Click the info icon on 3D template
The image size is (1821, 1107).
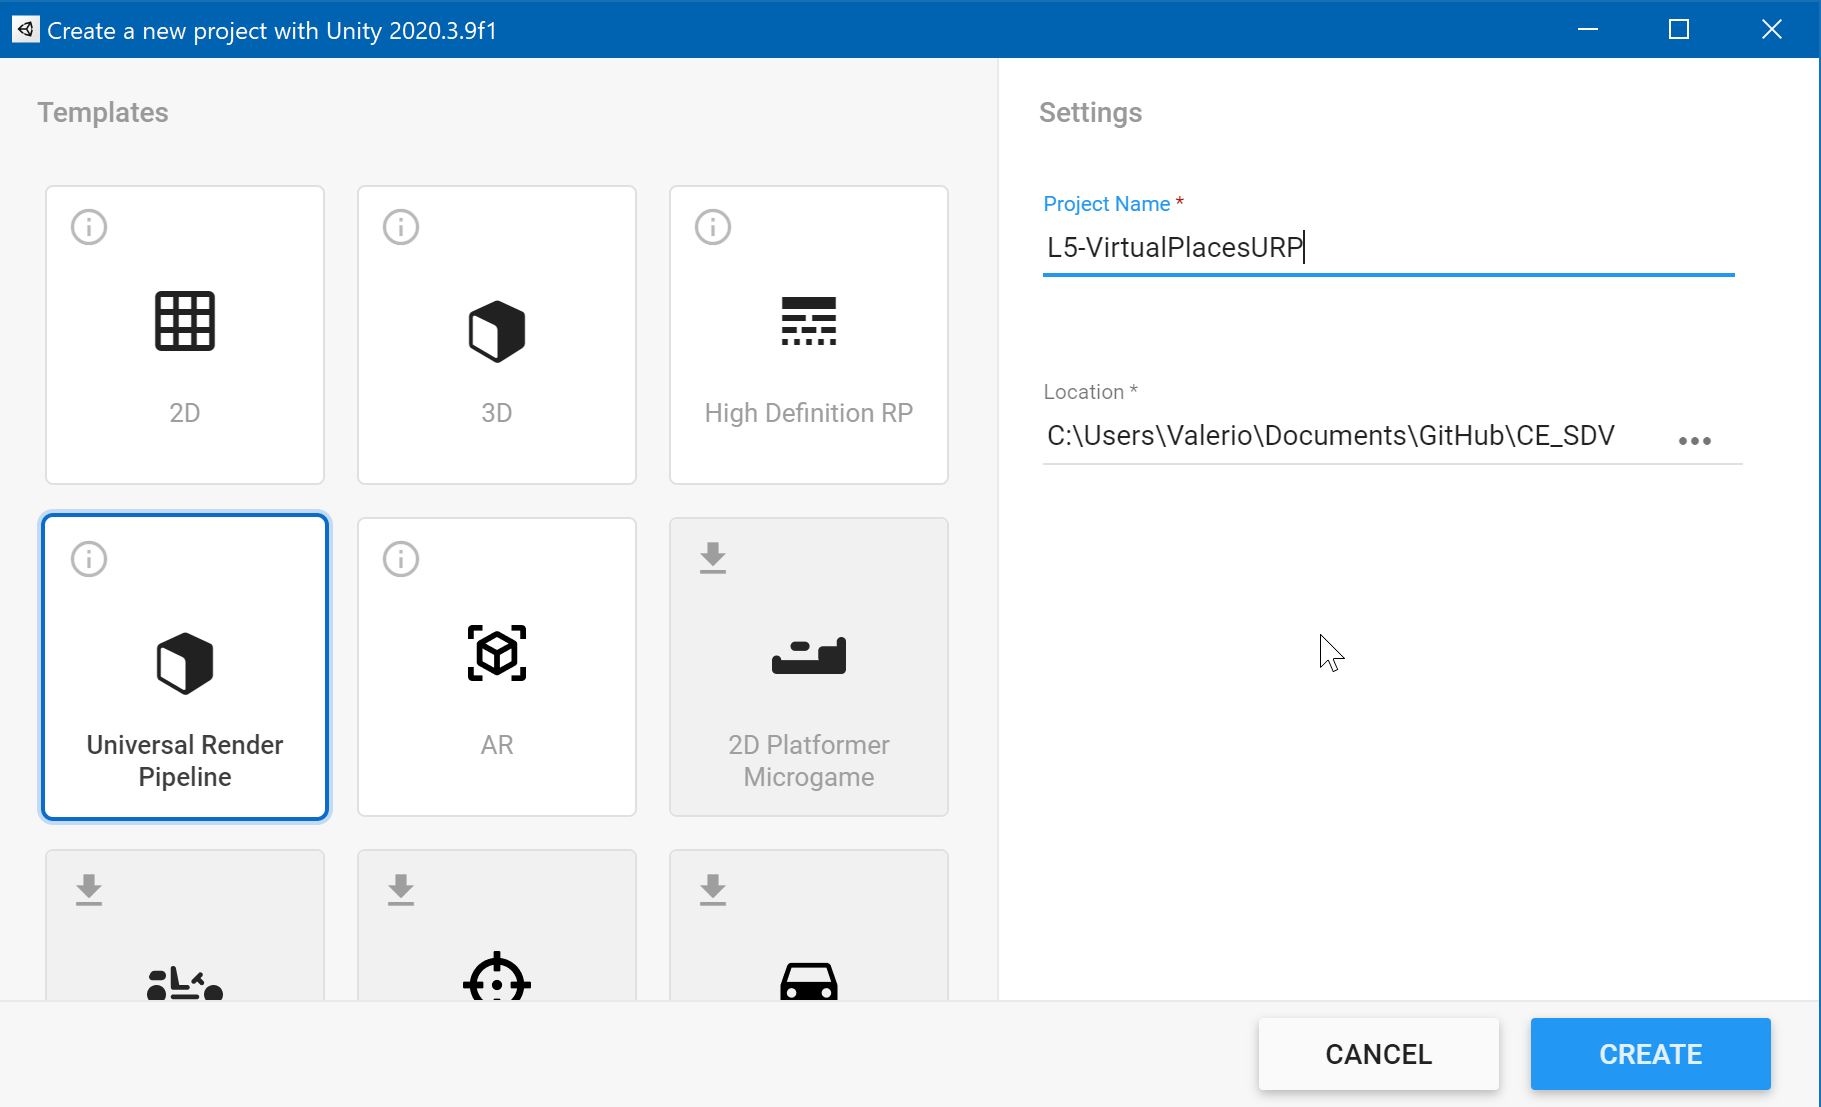coord(401,227)
